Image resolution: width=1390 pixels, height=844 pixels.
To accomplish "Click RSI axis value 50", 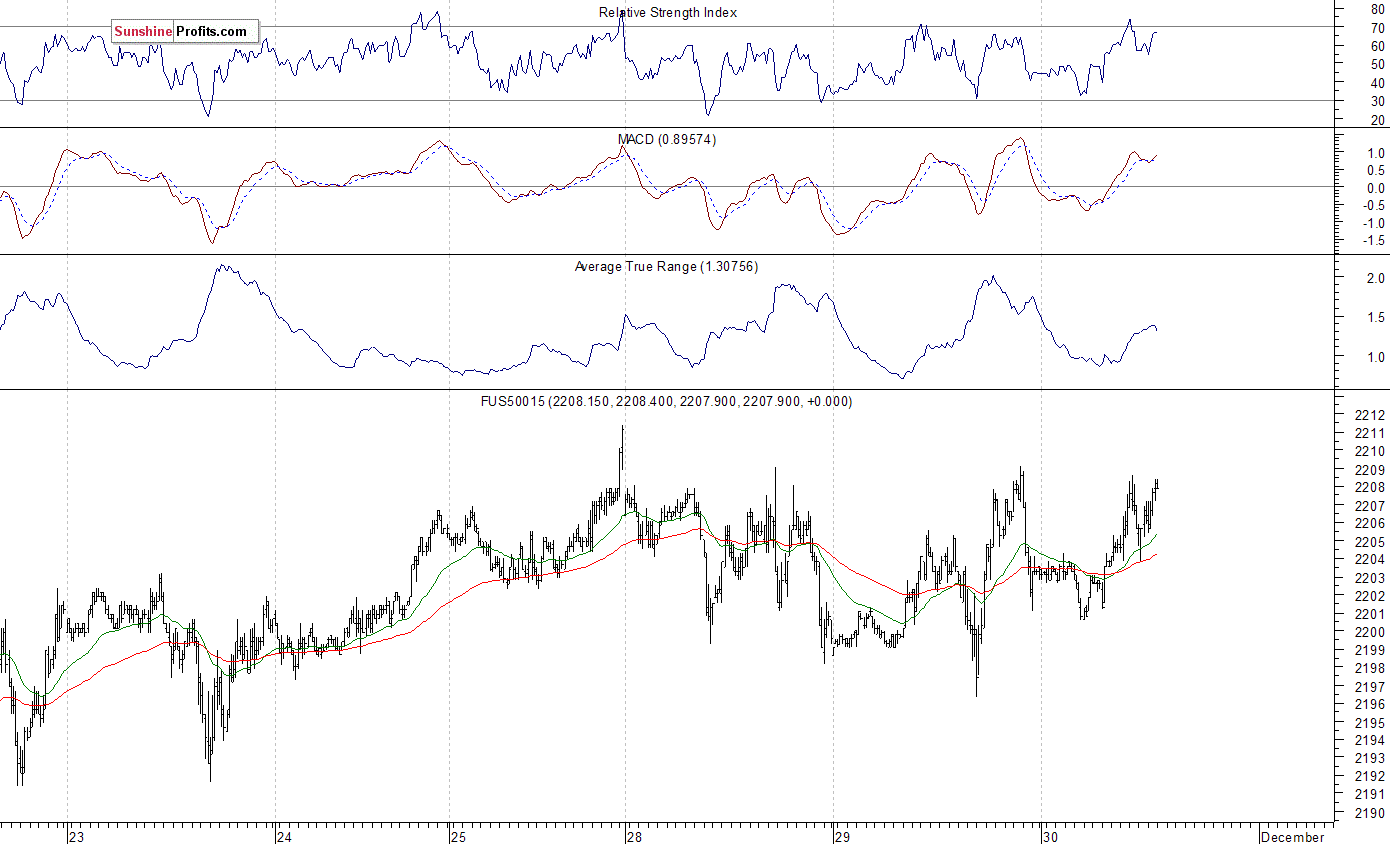I will click(1378, 64).
